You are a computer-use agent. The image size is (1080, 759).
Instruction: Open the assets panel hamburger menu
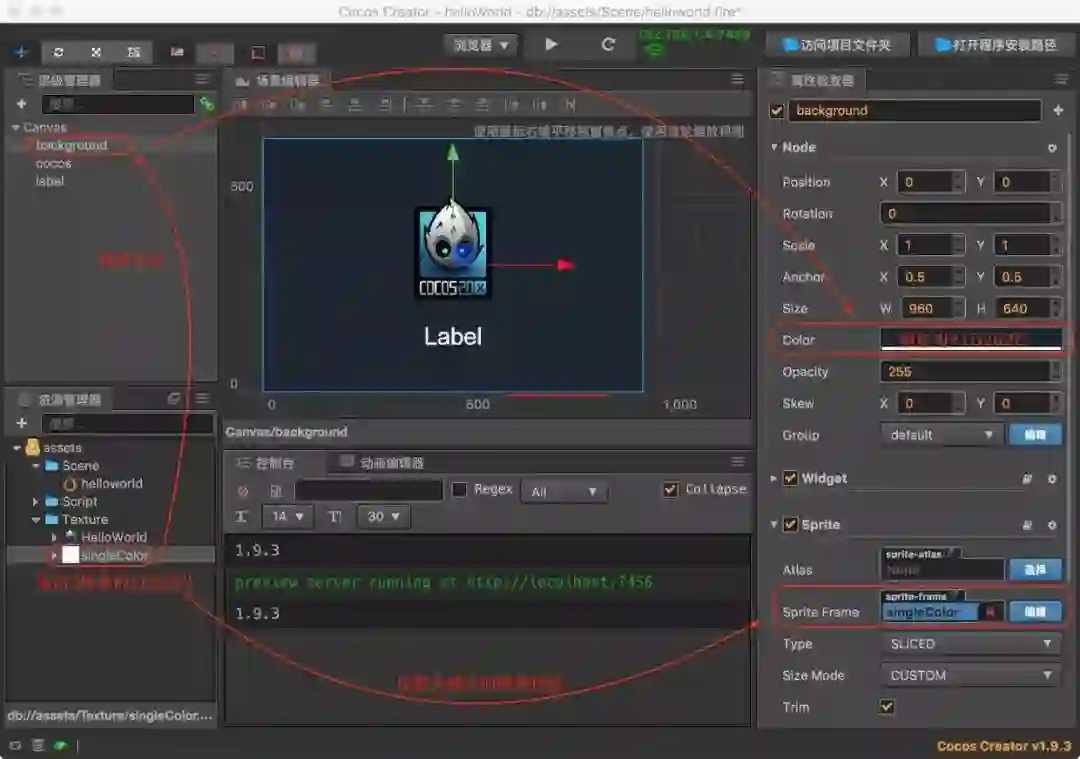tap(202, 399)
